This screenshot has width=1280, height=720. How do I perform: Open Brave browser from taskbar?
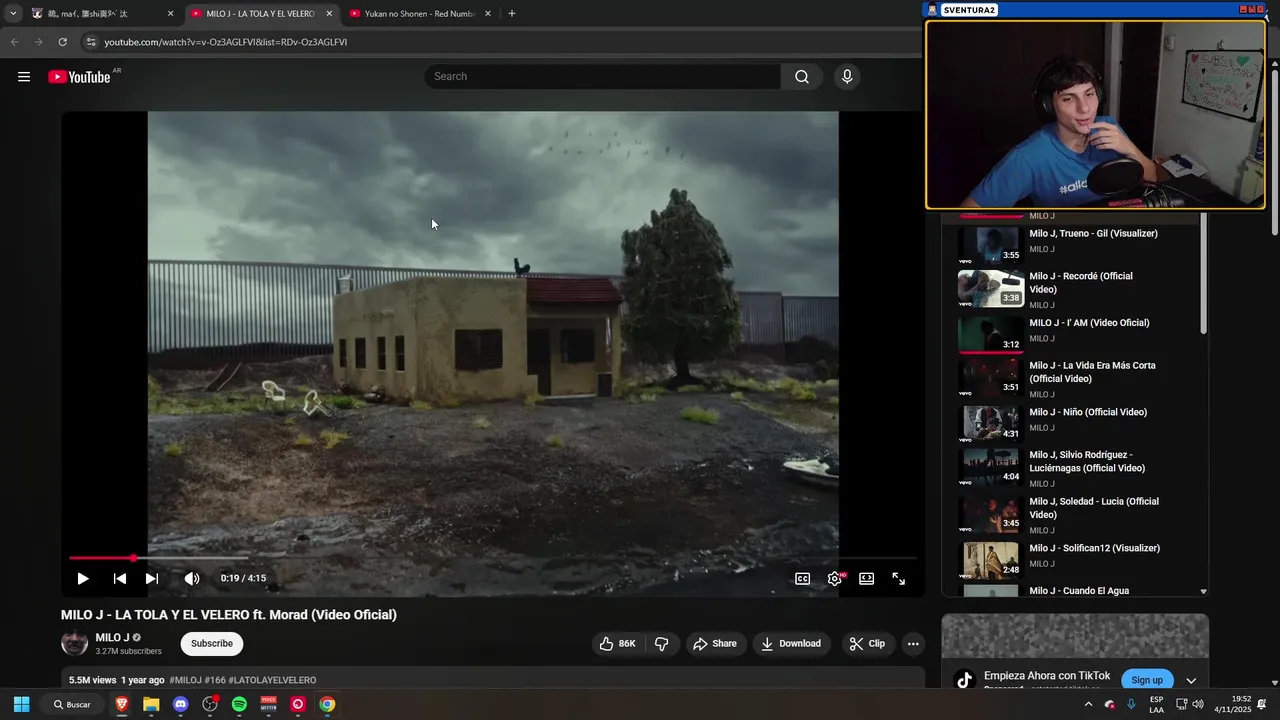click(x=122, y=704)
